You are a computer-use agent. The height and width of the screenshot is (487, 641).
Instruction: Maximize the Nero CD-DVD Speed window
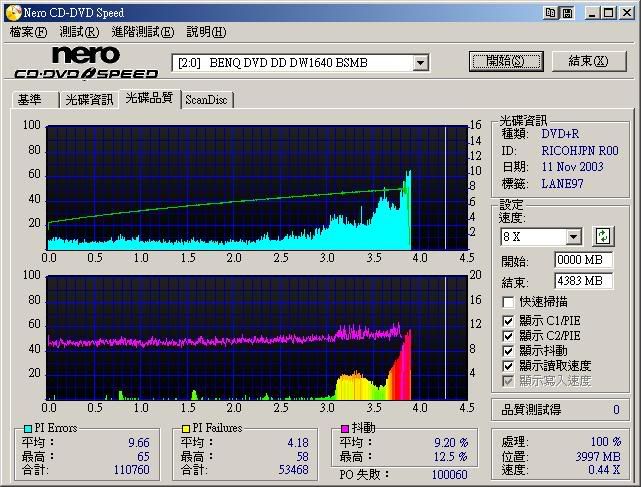(x=609, y=13)
